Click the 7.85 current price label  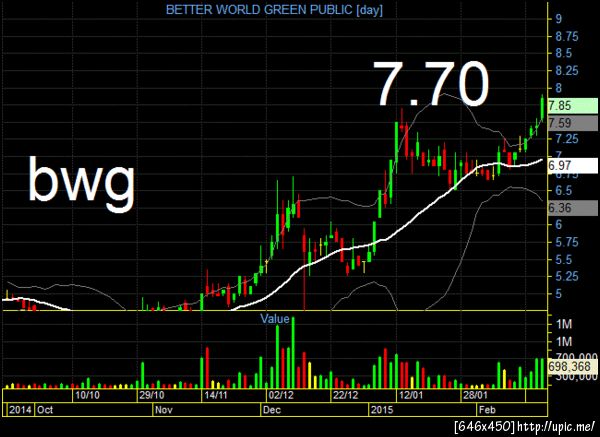coord(572,105)
